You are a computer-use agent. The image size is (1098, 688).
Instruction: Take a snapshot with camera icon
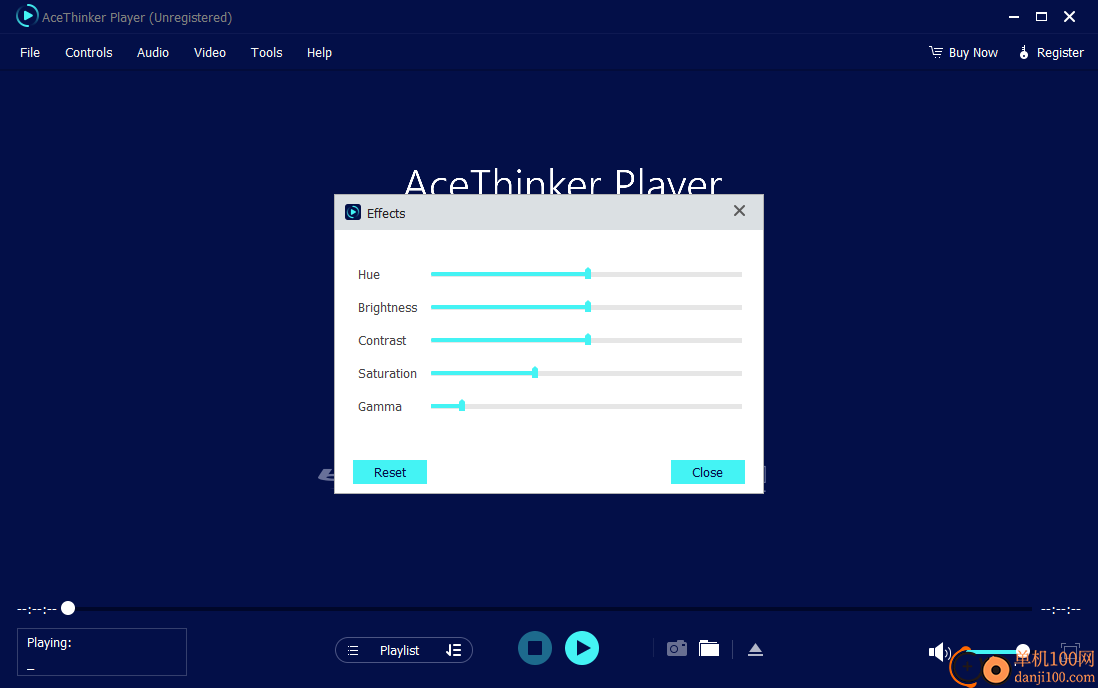676,649
